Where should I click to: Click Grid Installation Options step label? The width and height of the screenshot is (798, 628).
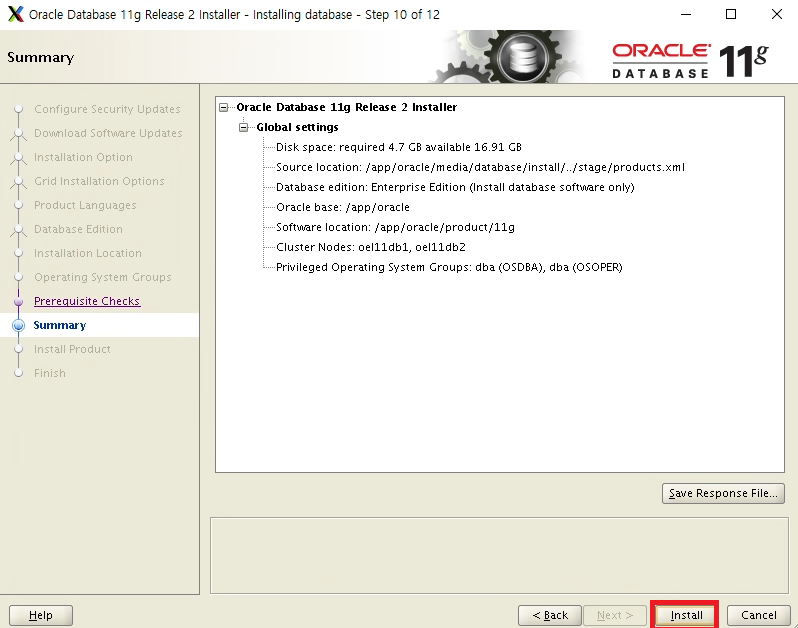coord(99,181)
